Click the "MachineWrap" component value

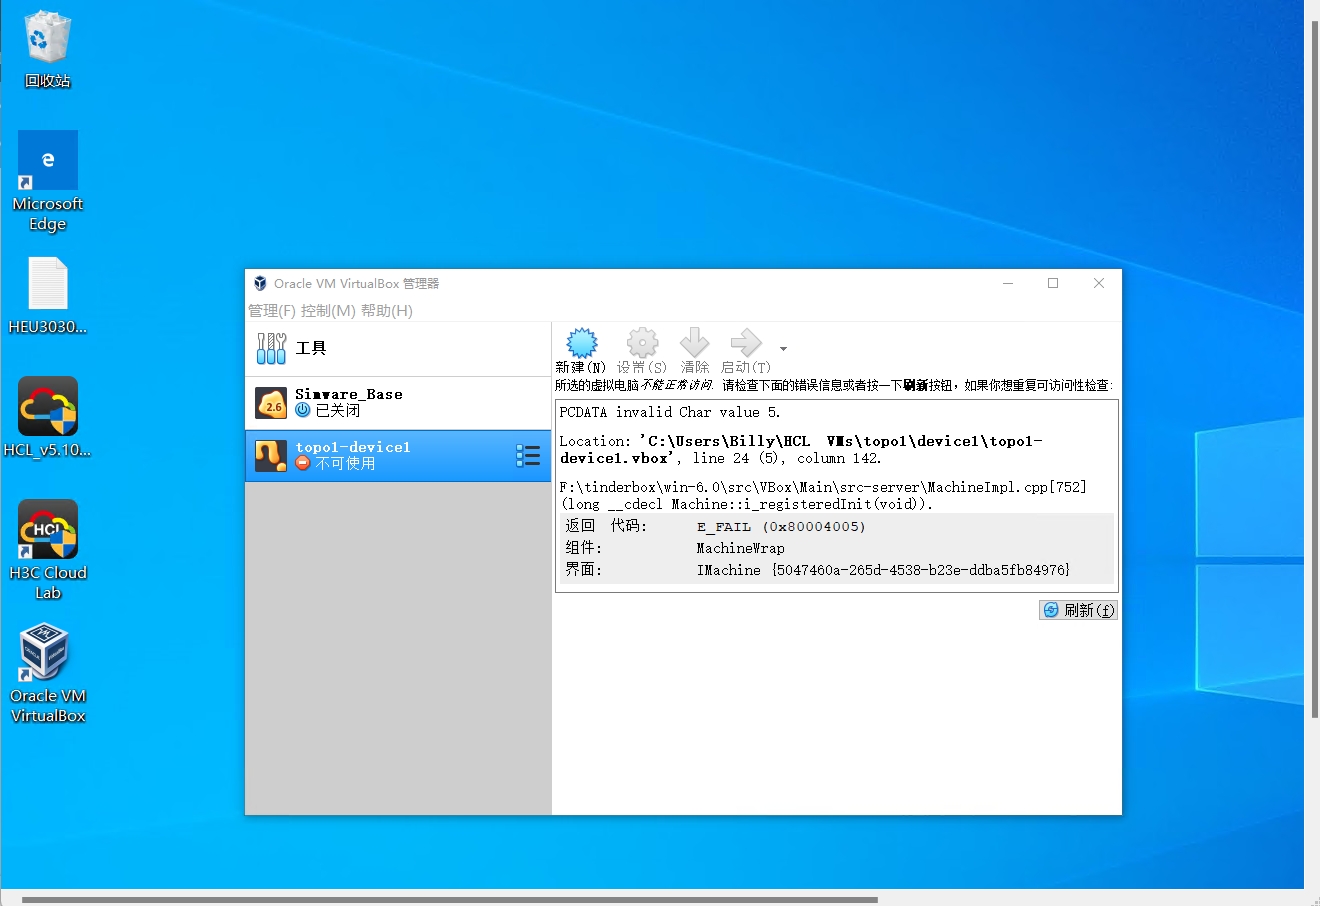tap(740, 548)
